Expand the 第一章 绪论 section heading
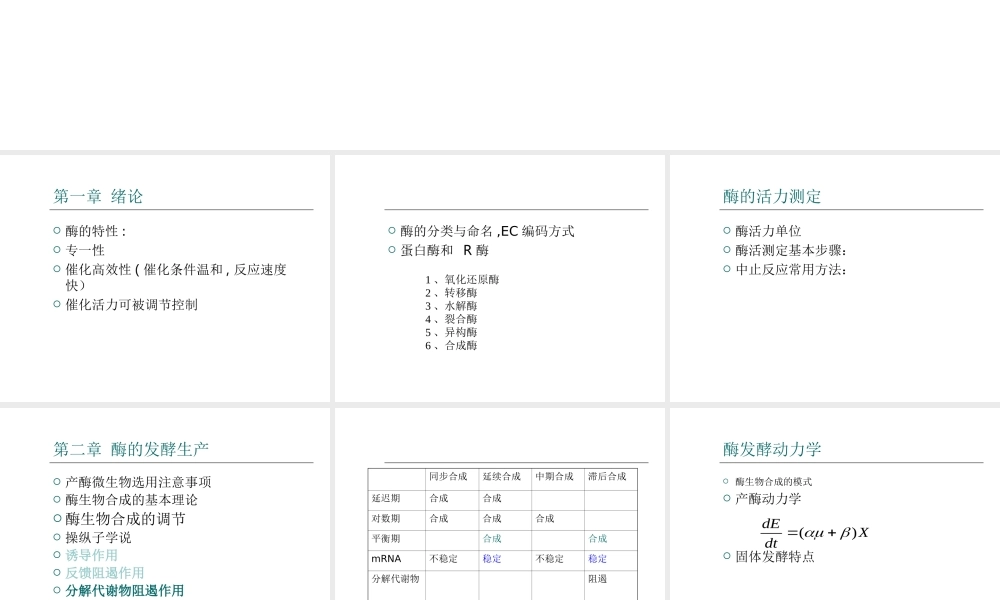Viewport: 1000px width, 600px height. [x=98, y=196]
